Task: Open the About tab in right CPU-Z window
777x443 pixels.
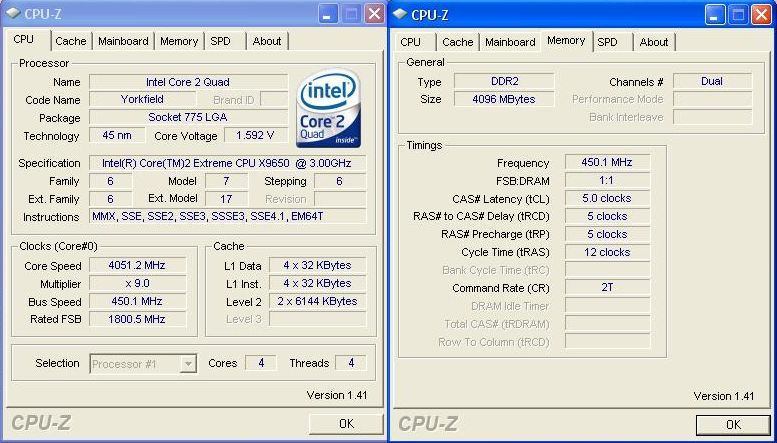Action: pos(654,42)
